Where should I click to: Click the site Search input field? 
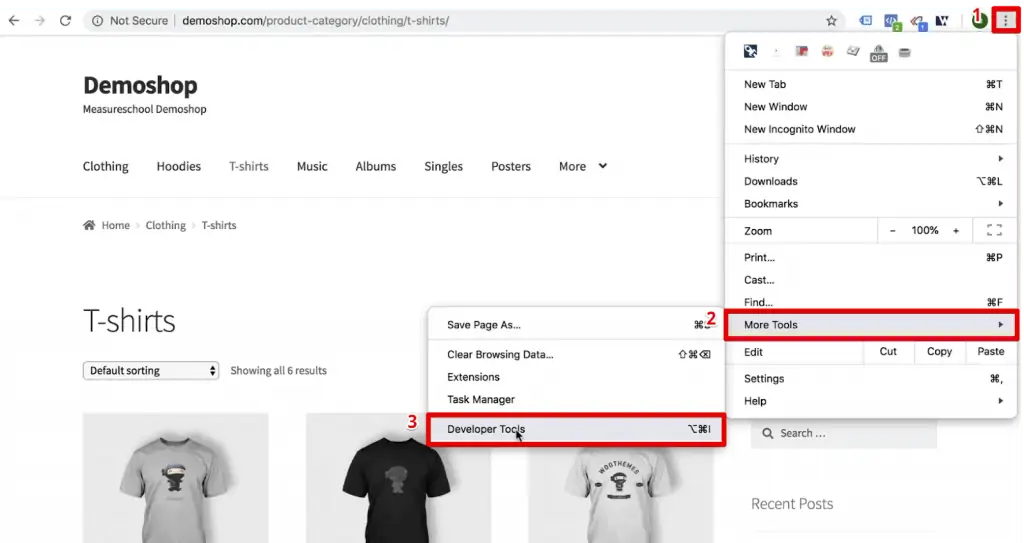point(844,433)
